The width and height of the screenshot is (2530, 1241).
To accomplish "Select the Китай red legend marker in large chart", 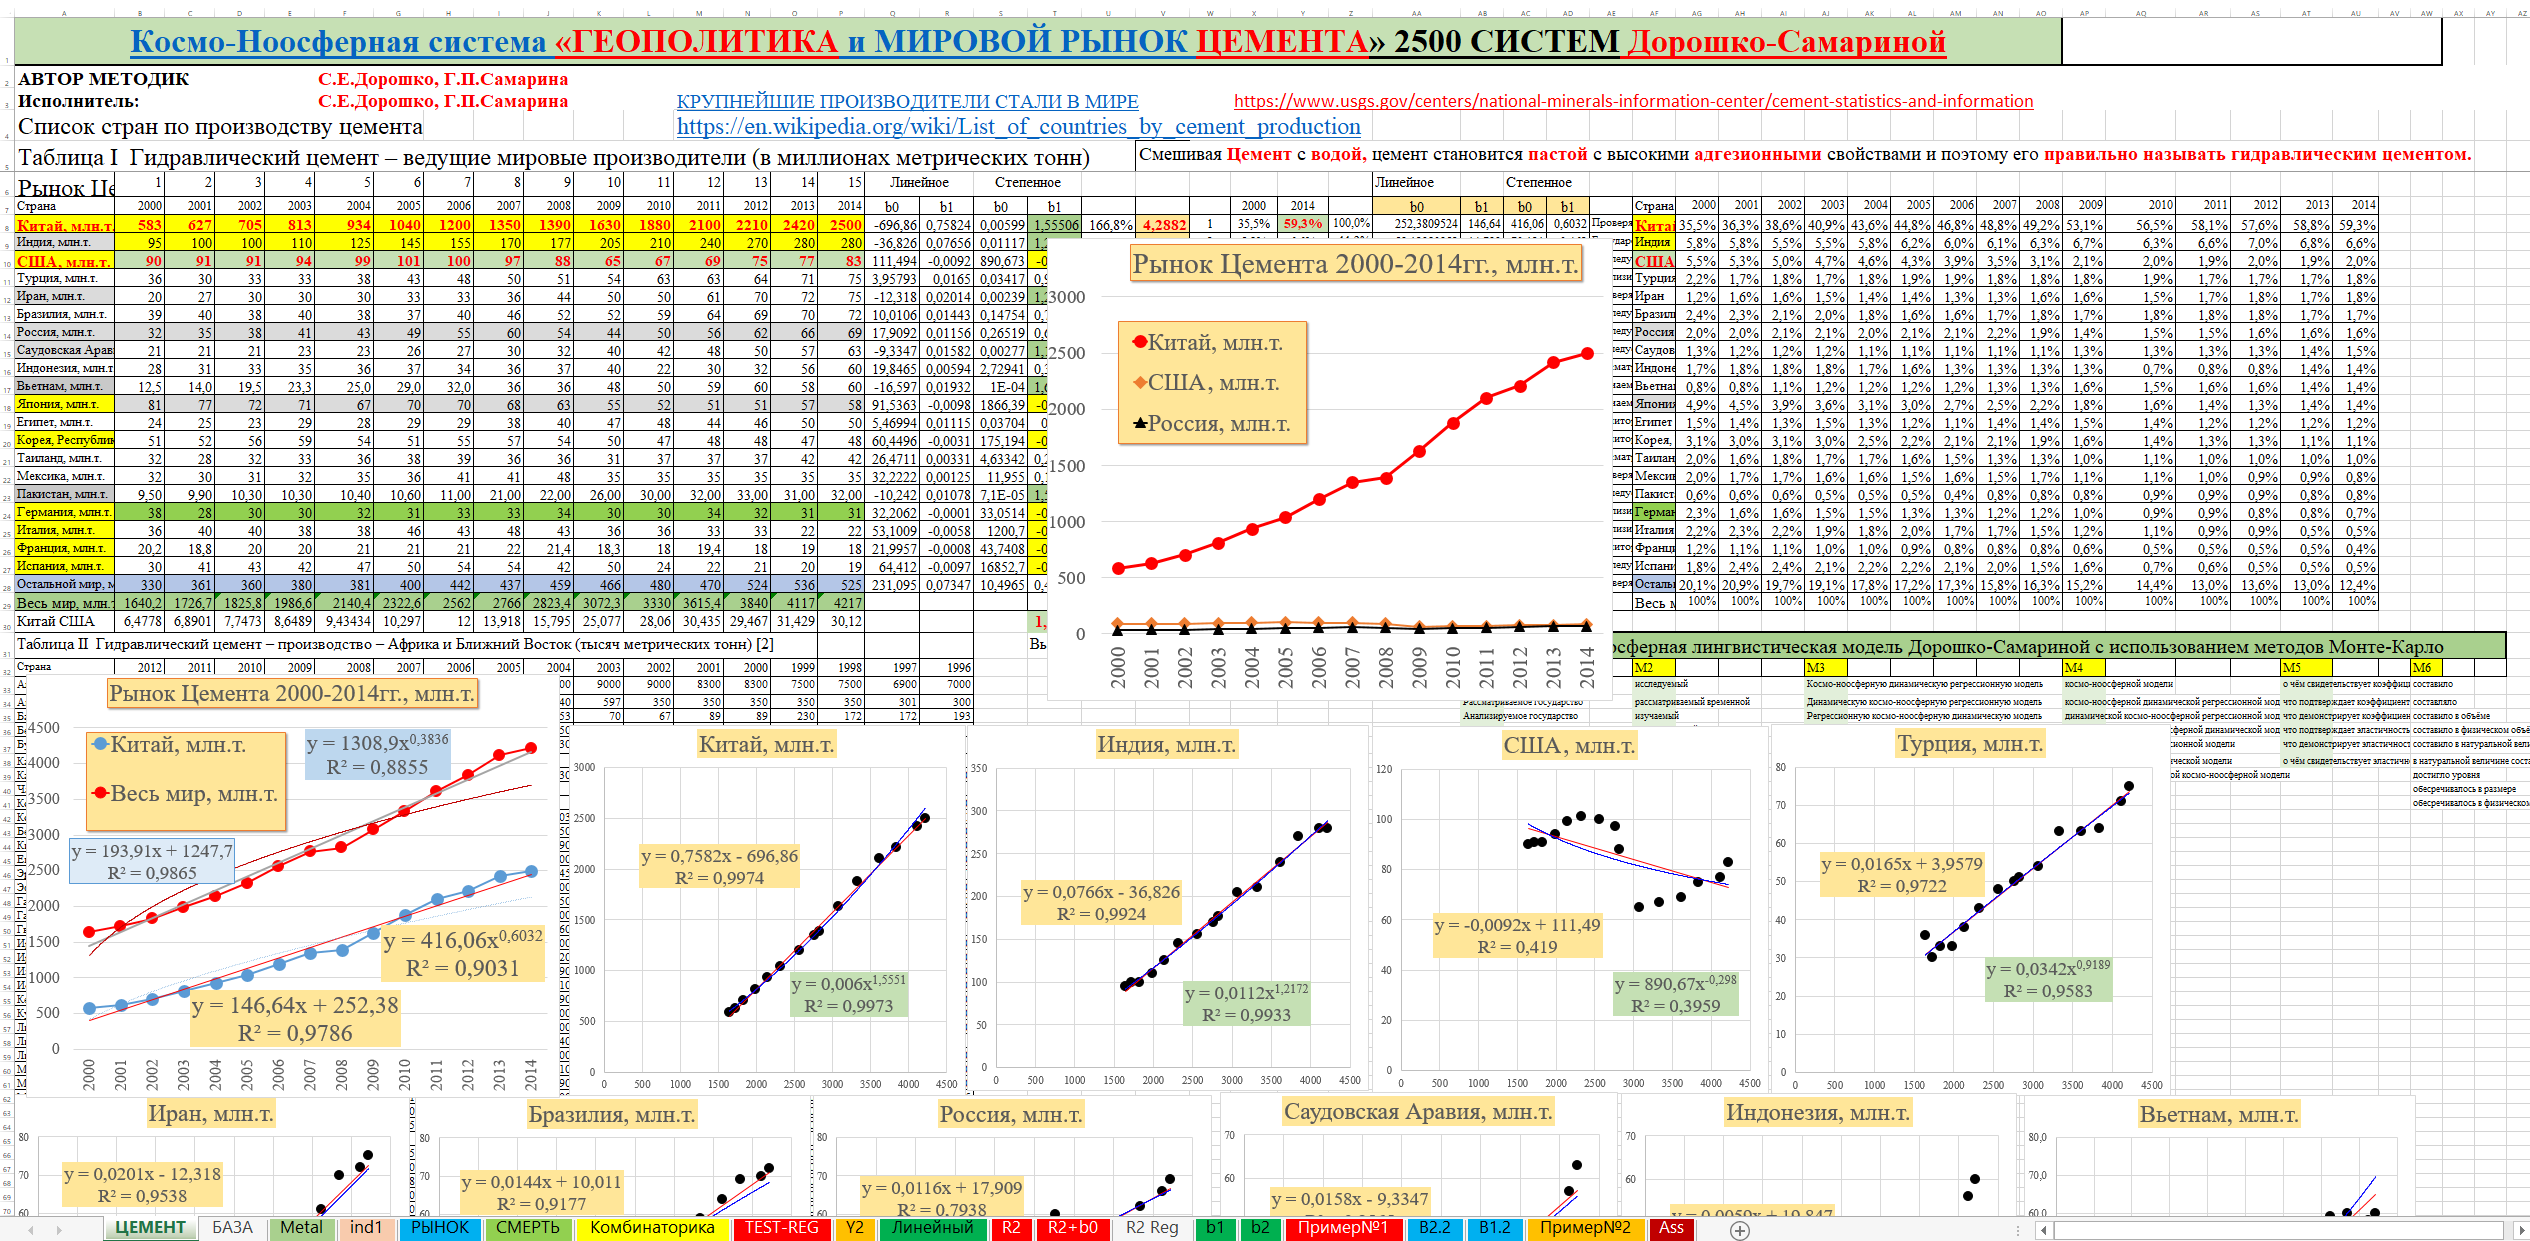I will 1139,342.
